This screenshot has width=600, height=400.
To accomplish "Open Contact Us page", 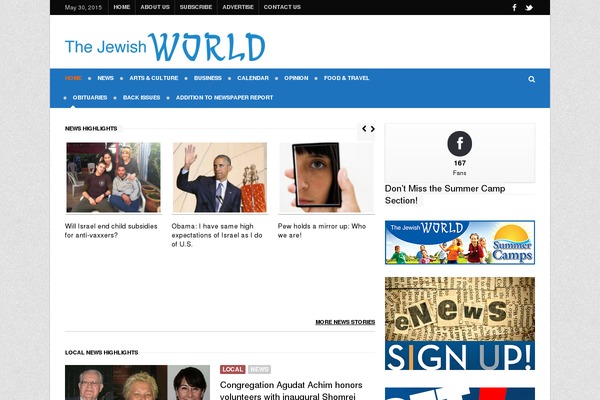I will click(282, 7).
